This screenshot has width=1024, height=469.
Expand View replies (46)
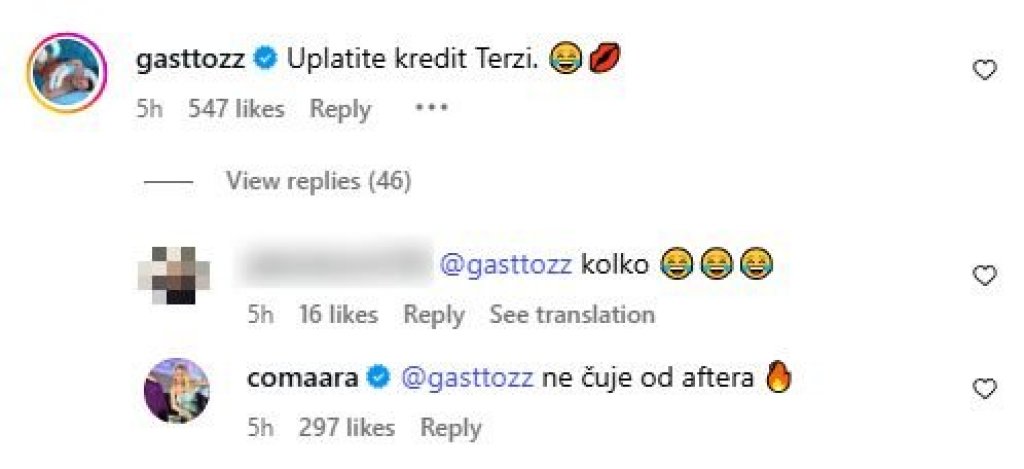[318, 181]
